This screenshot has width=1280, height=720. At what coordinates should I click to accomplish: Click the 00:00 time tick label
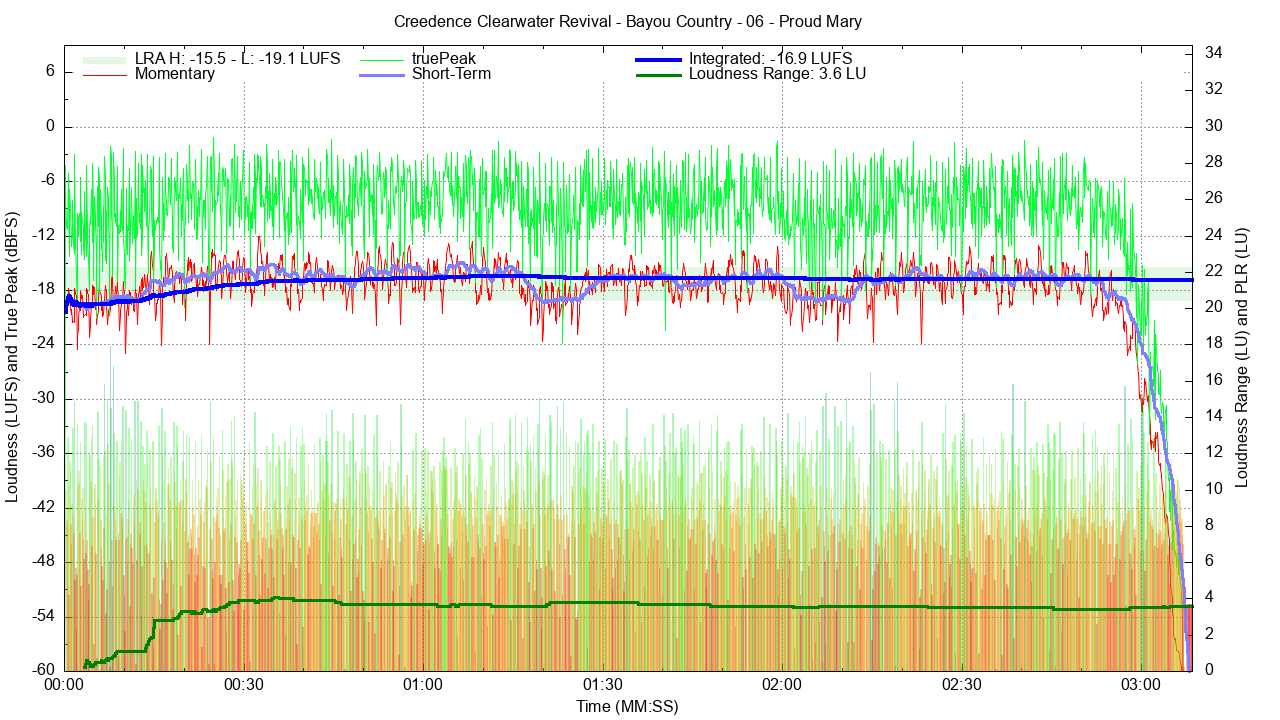[64, 685]
